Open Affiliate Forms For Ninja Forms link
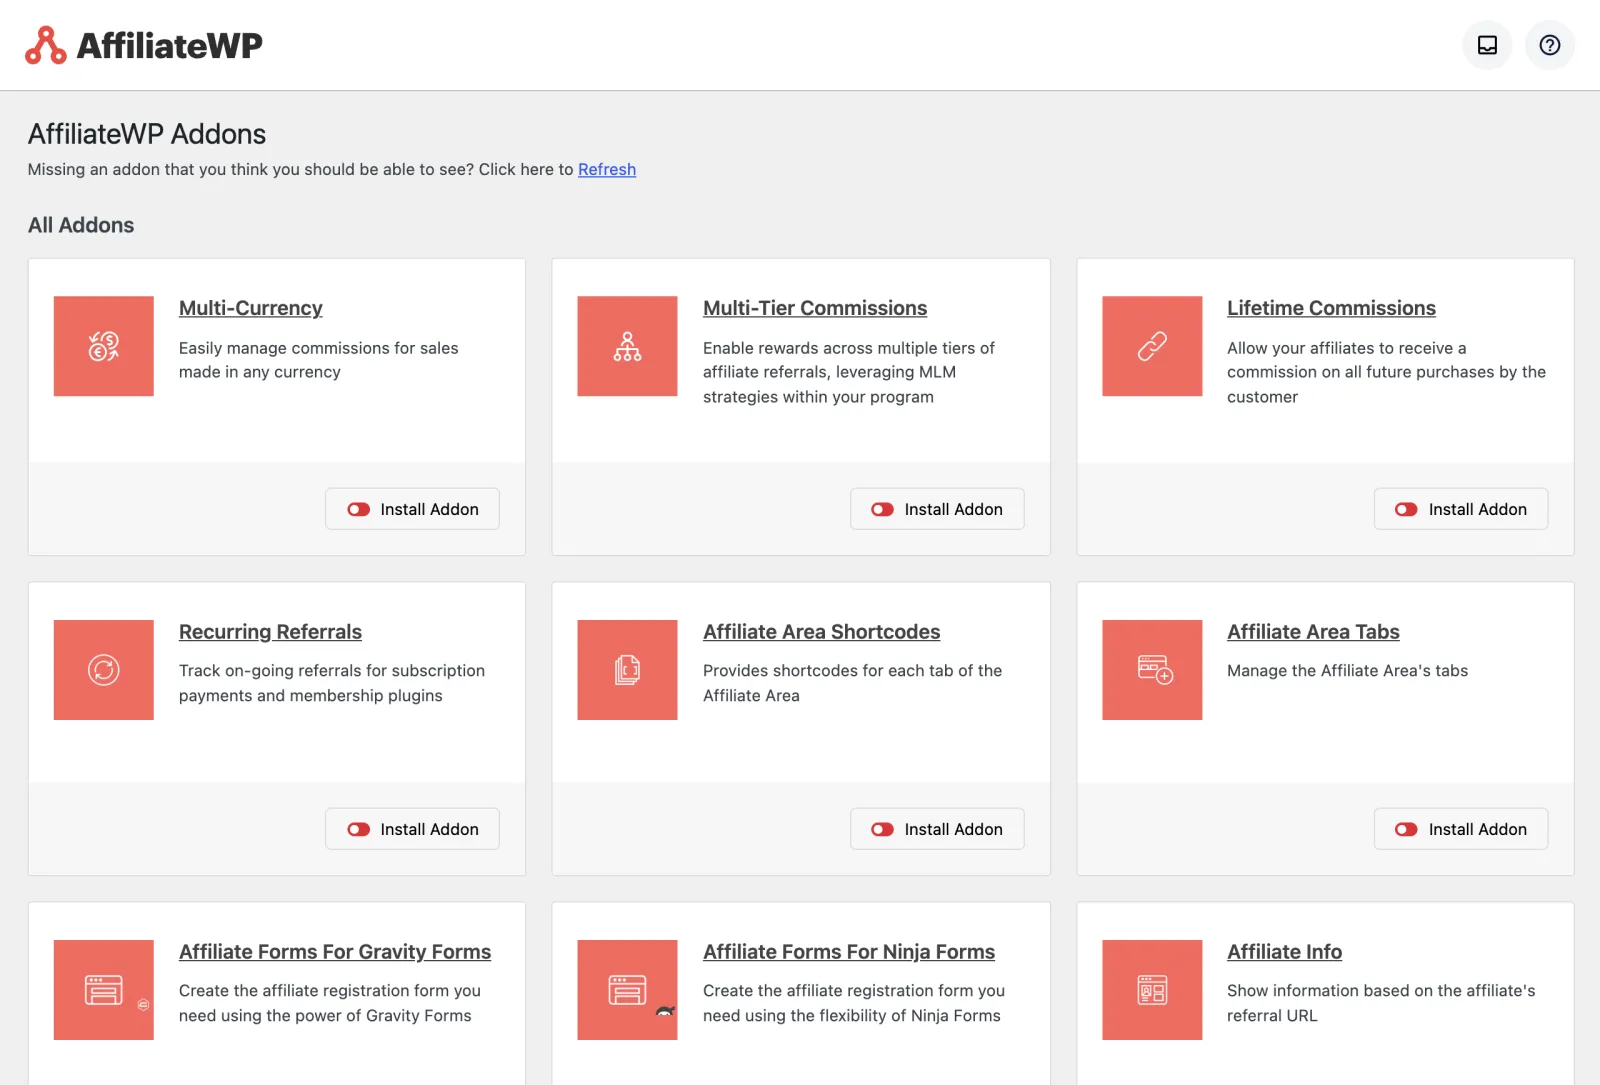The height and width of the screenshot is (1085, 1600). click(x=849, y=952)
